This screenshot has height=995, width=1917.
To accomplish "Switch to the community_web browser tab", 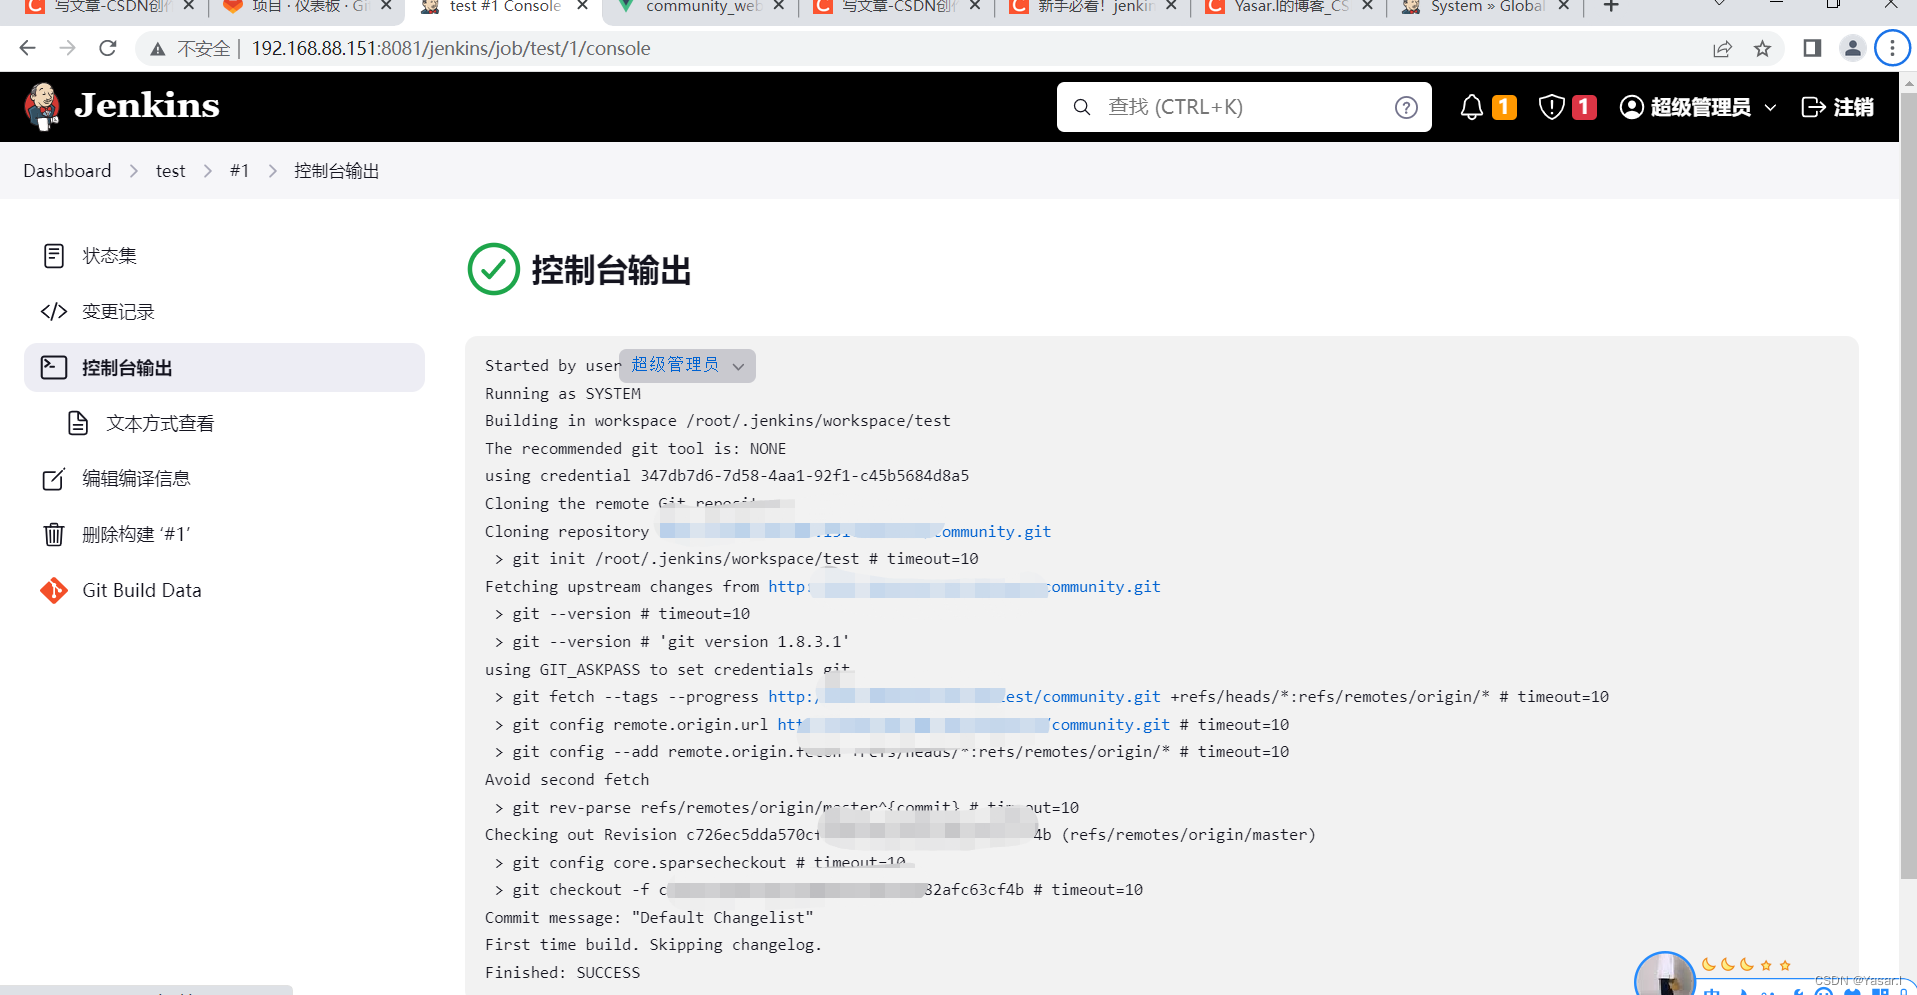I will 700,8.
